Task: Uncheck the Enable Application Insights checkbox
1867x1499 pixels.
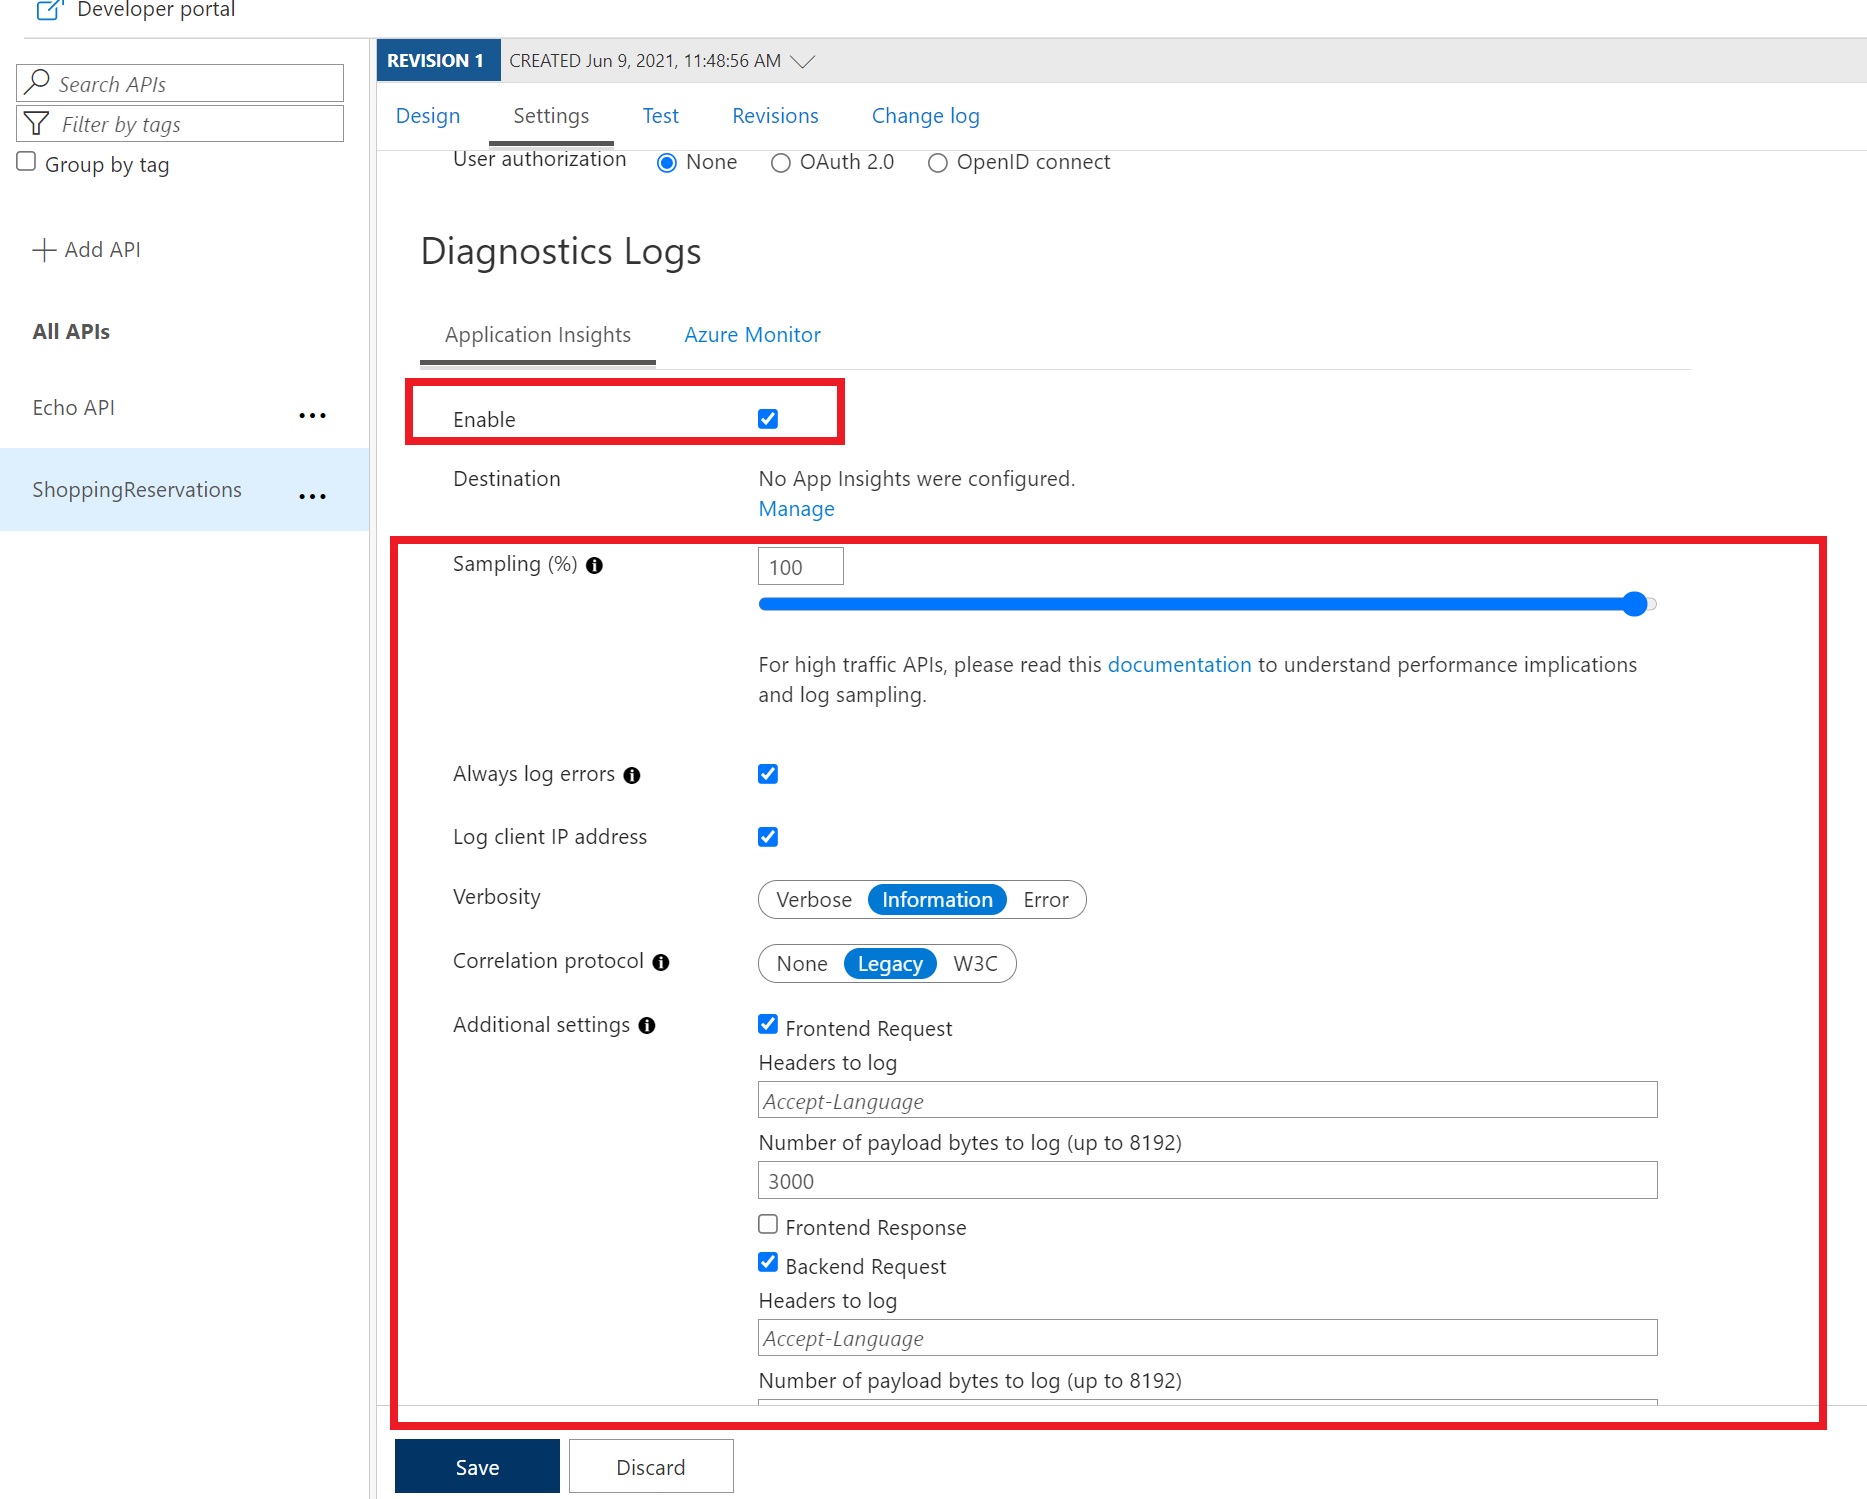Action: tap(768, 419)
